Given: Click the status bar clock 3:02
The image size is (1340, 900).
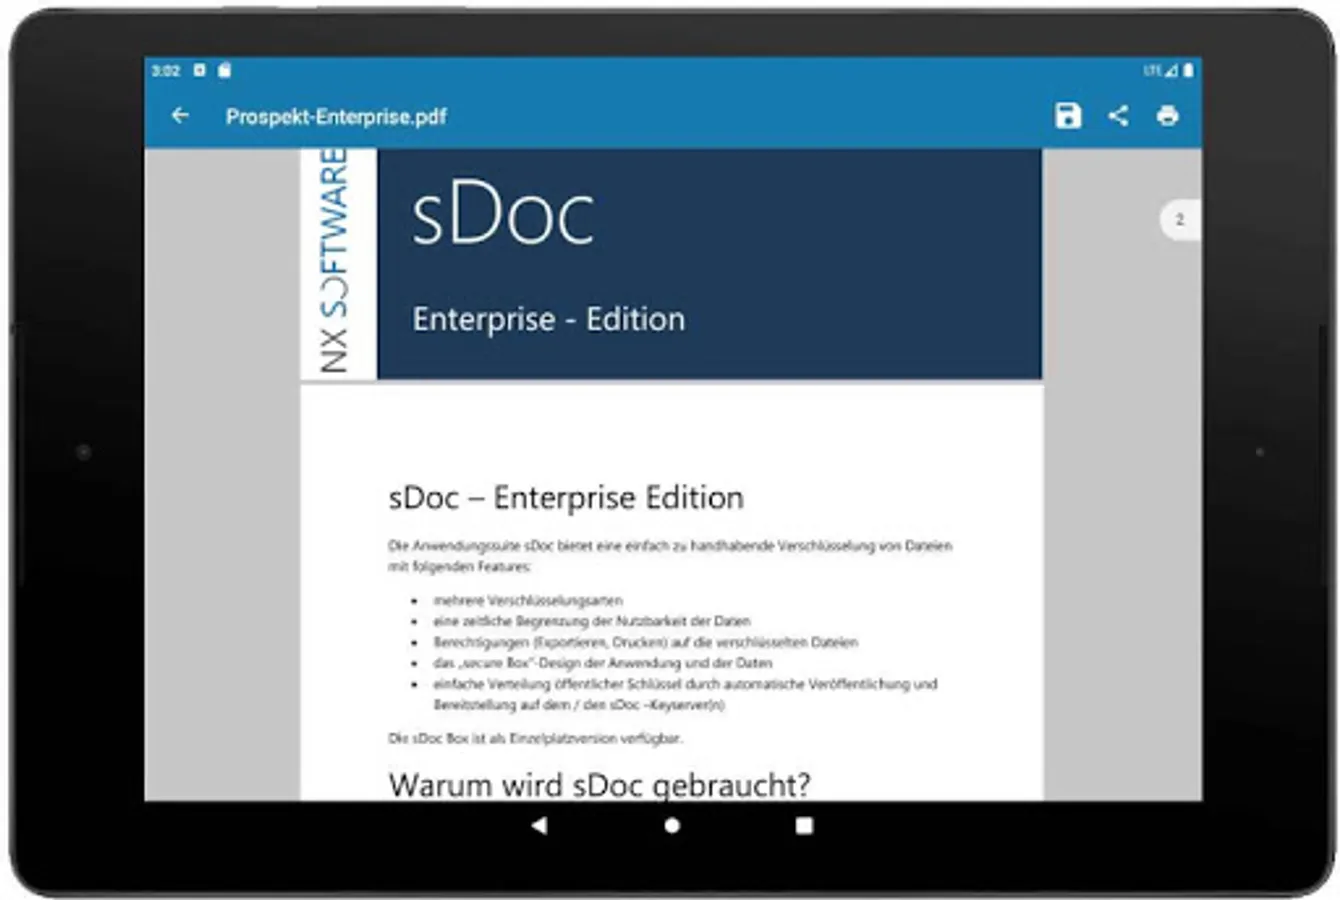Looking at the screenshot, I should (166, 71).
